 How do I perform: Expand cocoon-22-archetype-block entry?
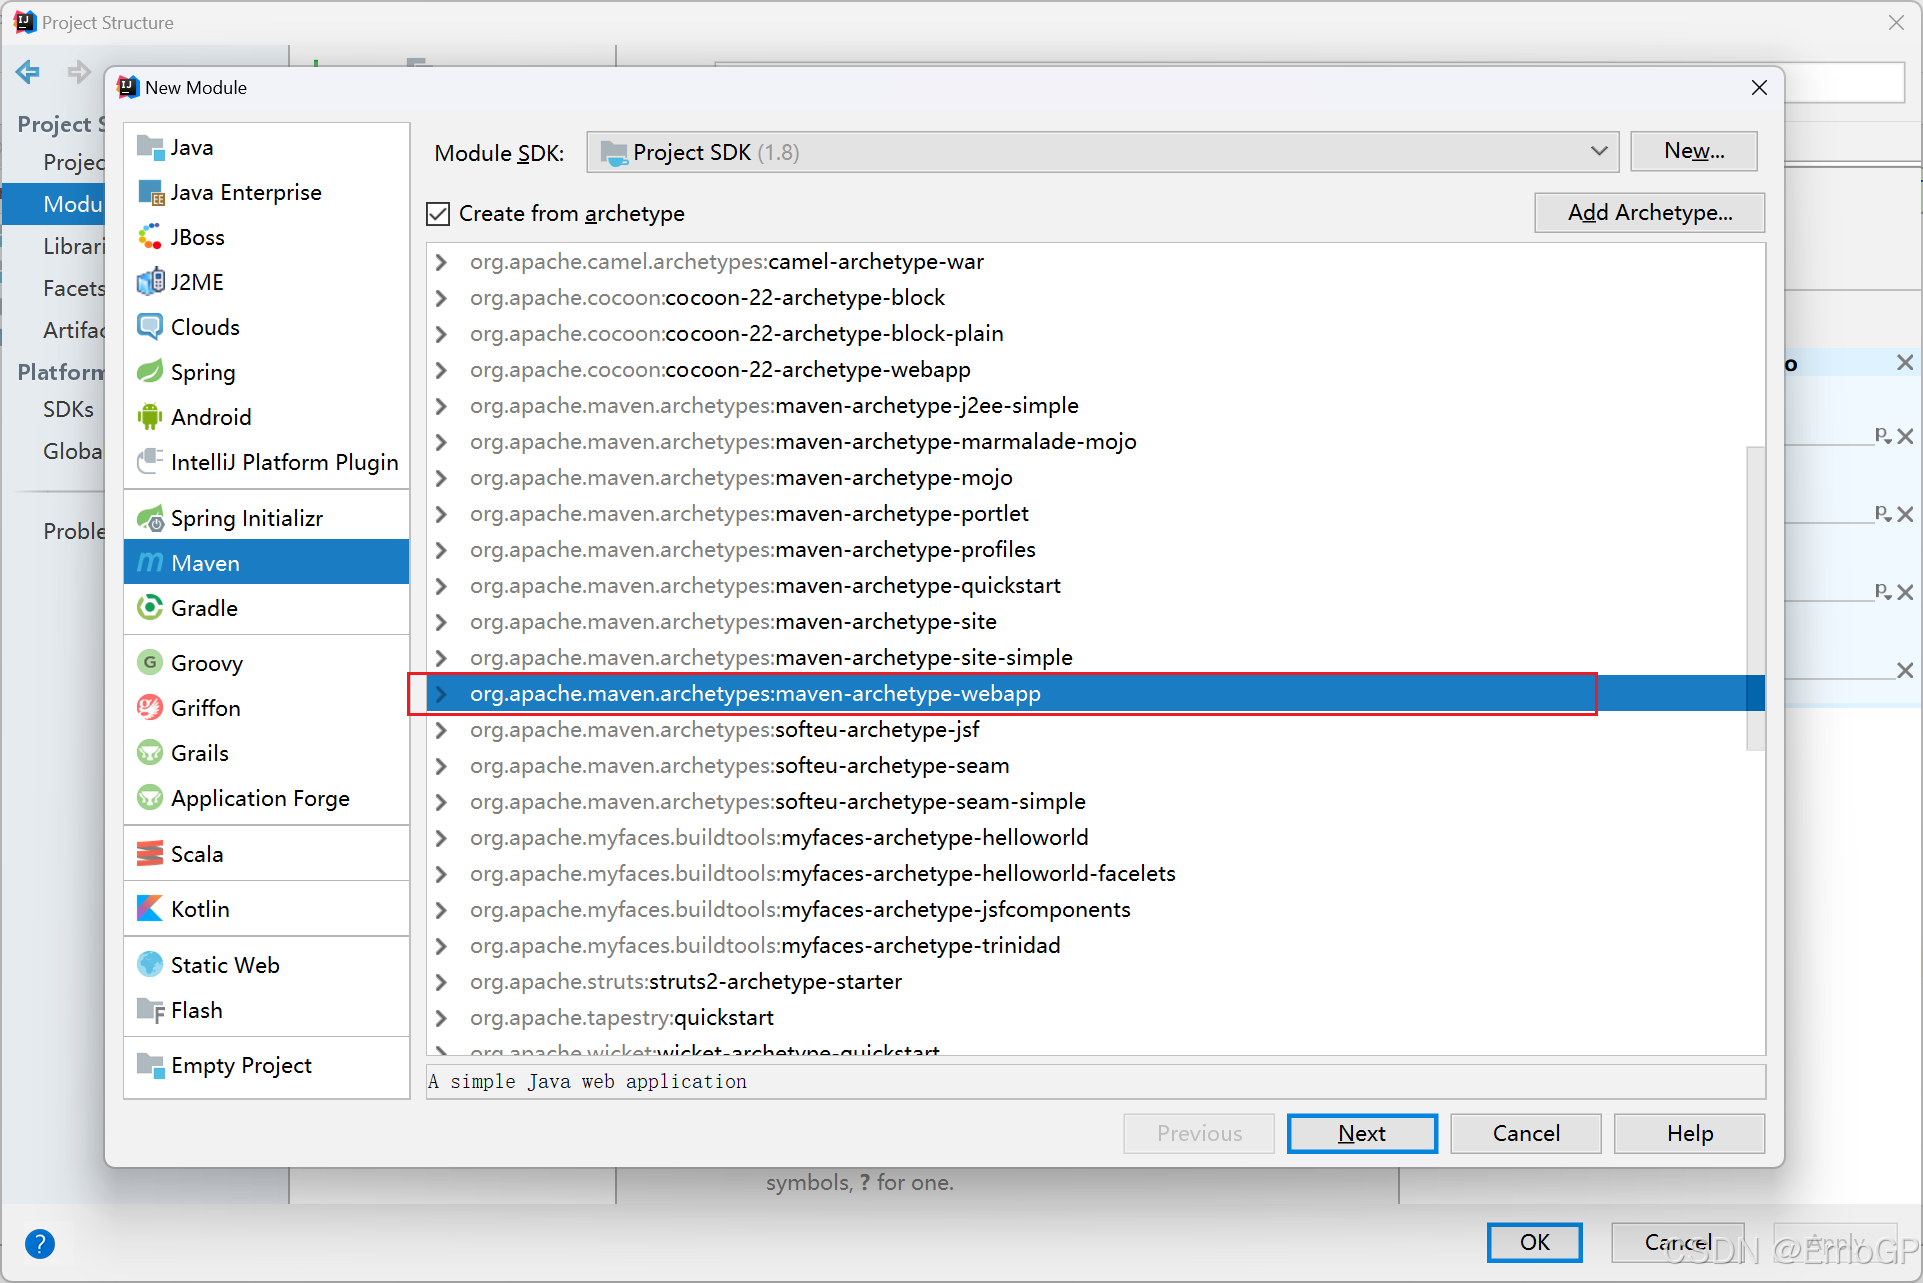[441, 298]
